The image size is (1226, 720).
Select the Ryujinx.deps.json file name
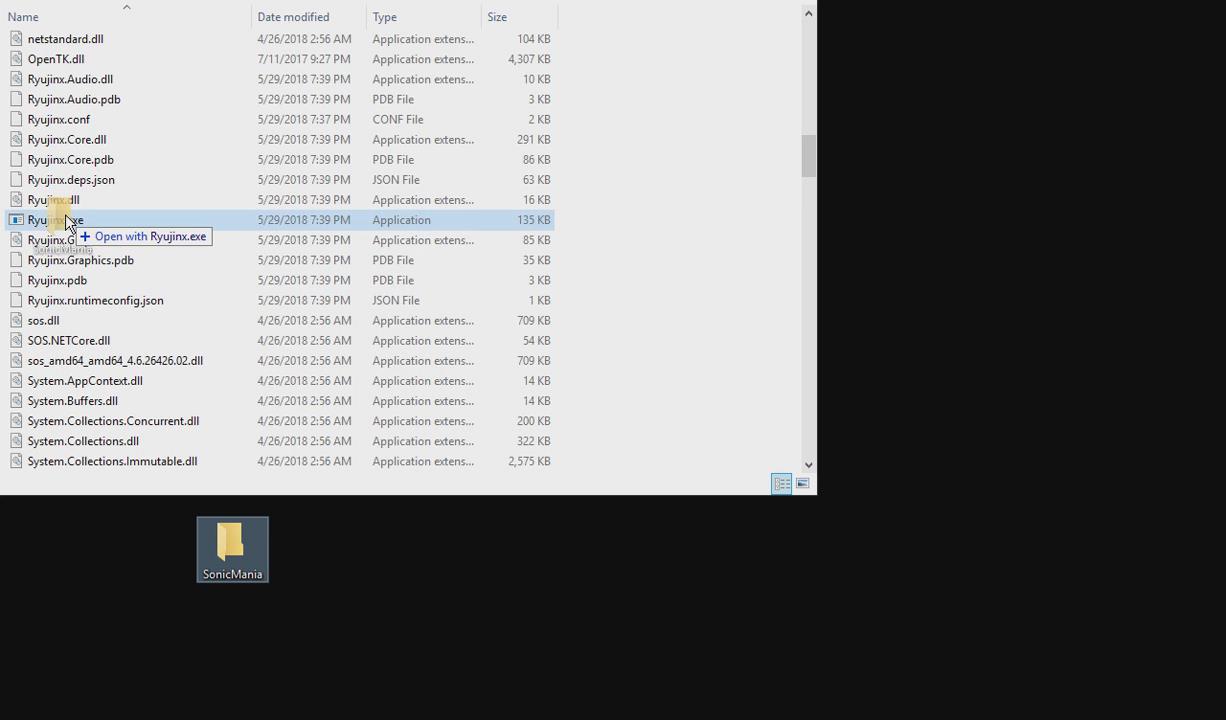click(71, 179)
